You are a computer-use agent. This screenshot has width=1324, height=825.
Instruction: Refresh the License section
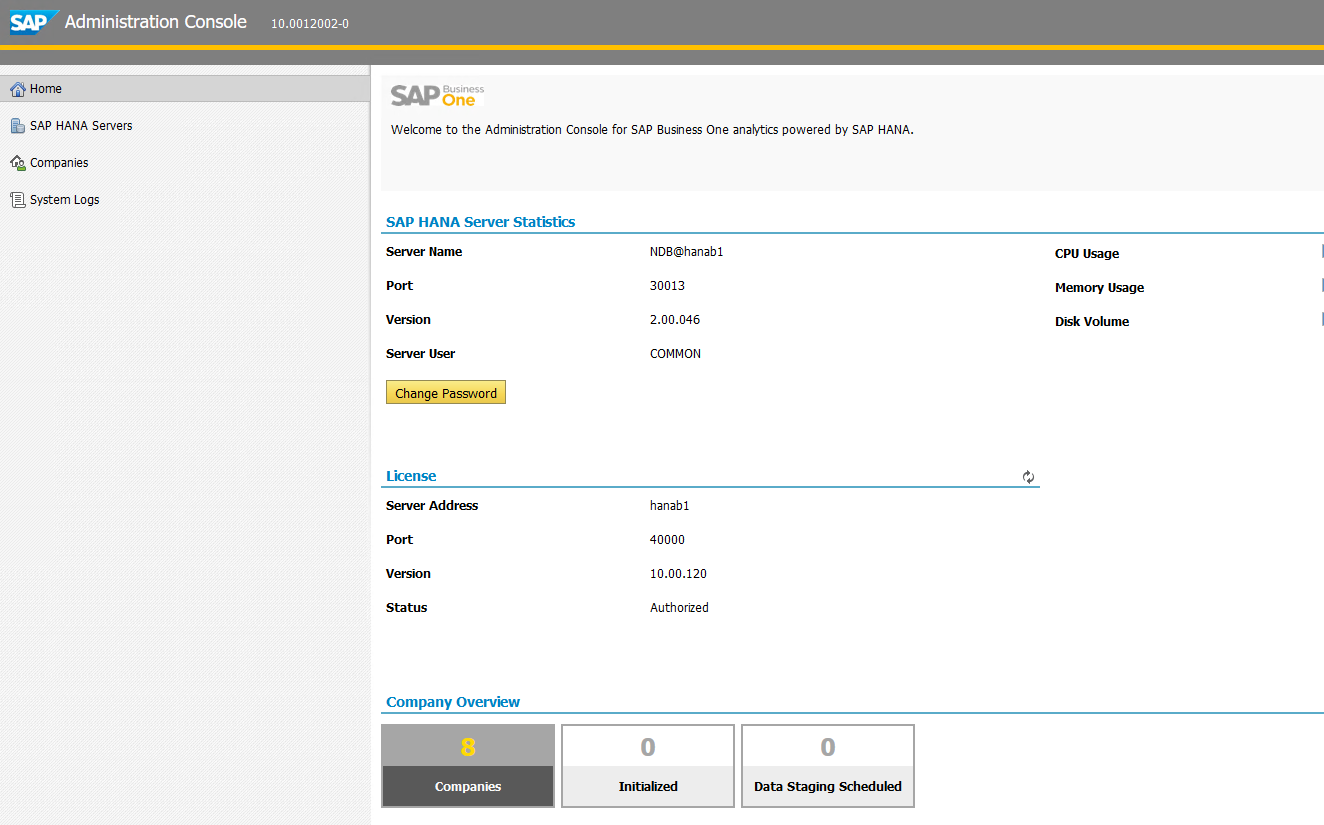pos(1028,477)
